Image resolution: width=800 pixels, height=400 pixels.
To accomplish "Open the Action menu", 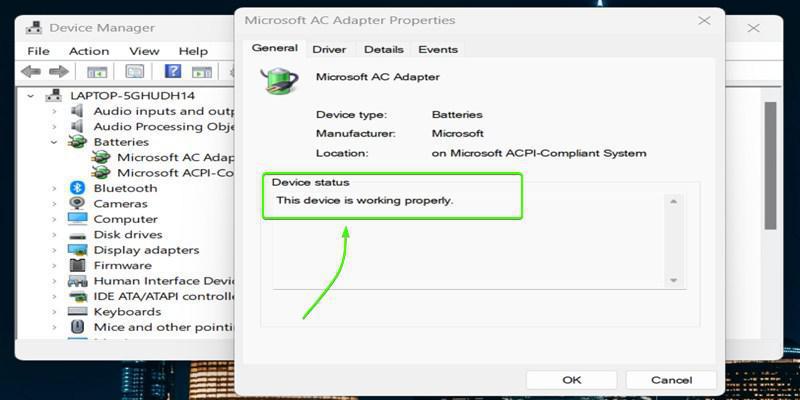I will tap(89, 52).
